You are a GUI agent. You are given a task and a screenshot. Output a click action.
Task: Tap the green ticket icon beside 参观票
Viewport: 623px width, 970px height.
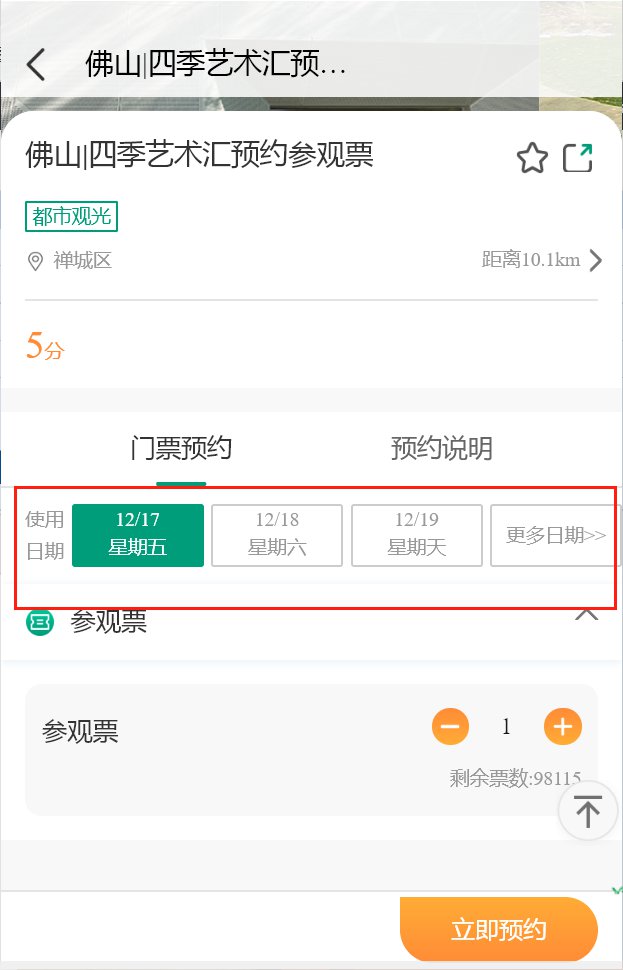coord(40,621)
